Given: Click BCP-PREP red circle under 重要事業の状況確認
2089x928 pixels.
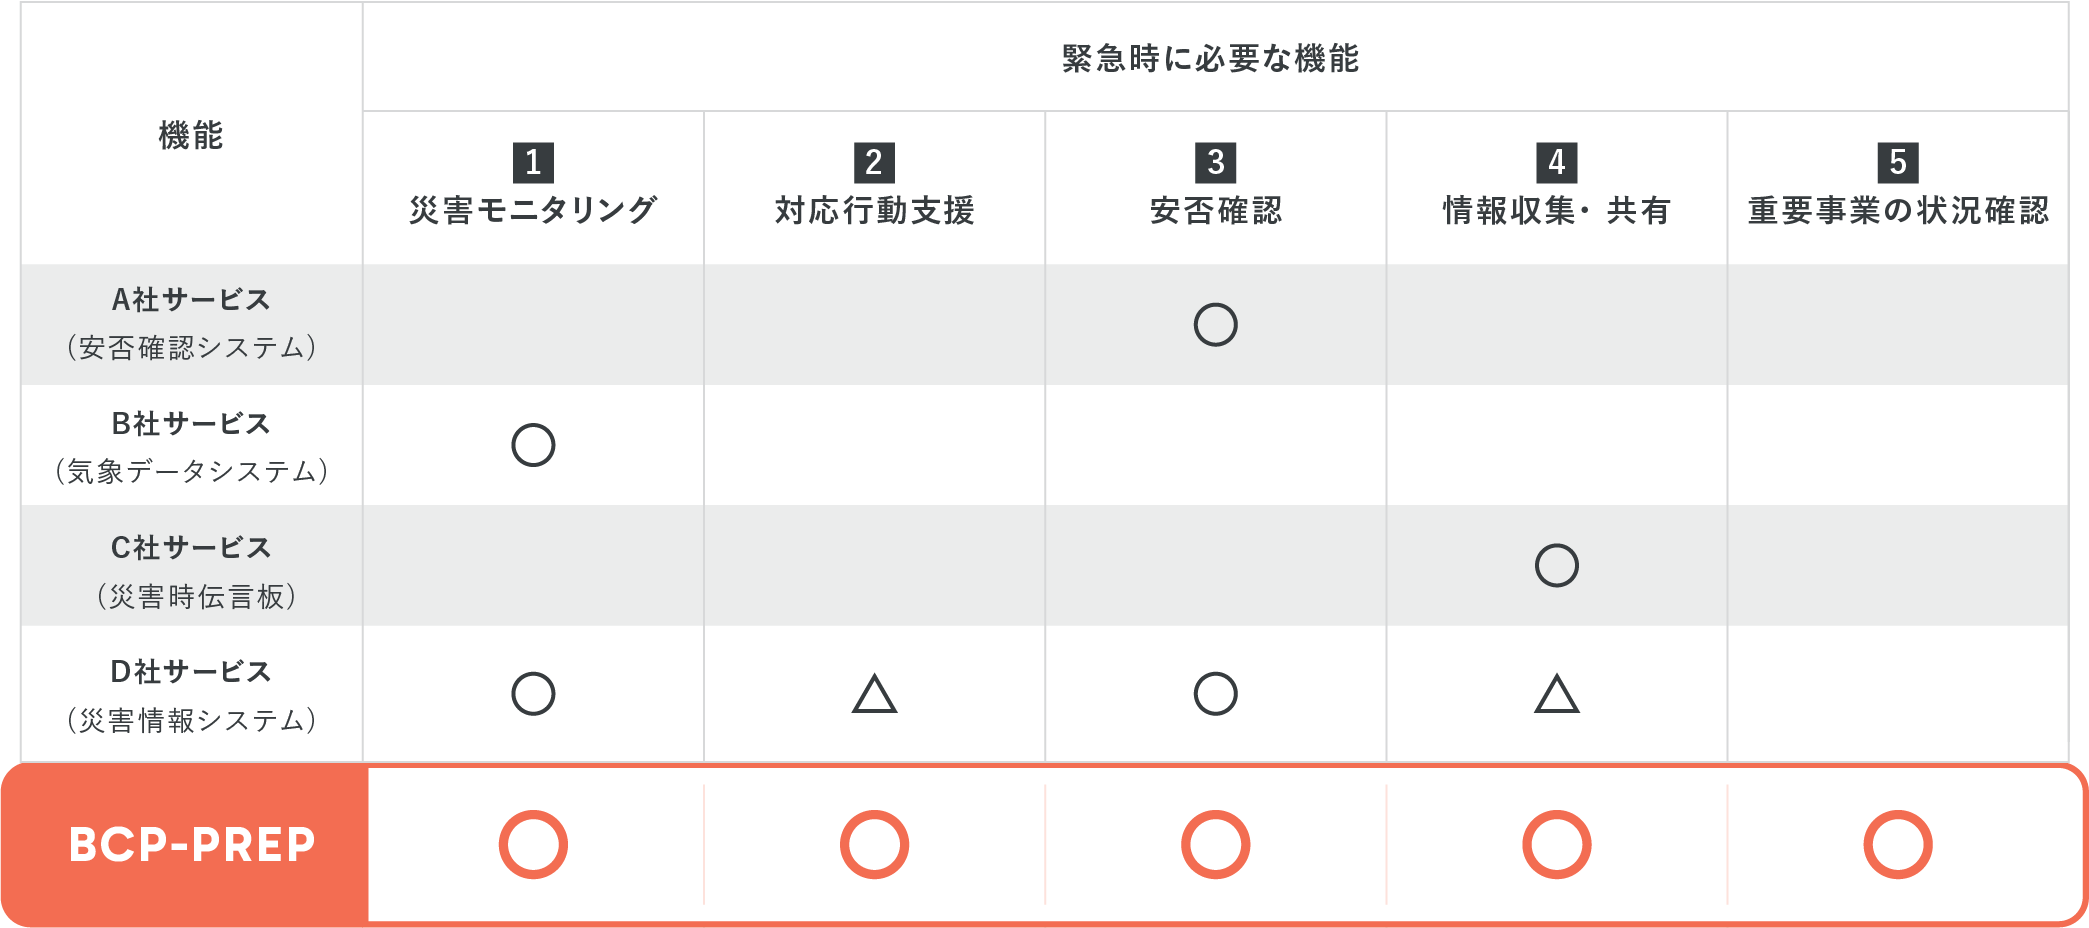Looking at the screenshot, I should tap(1897, 845).
